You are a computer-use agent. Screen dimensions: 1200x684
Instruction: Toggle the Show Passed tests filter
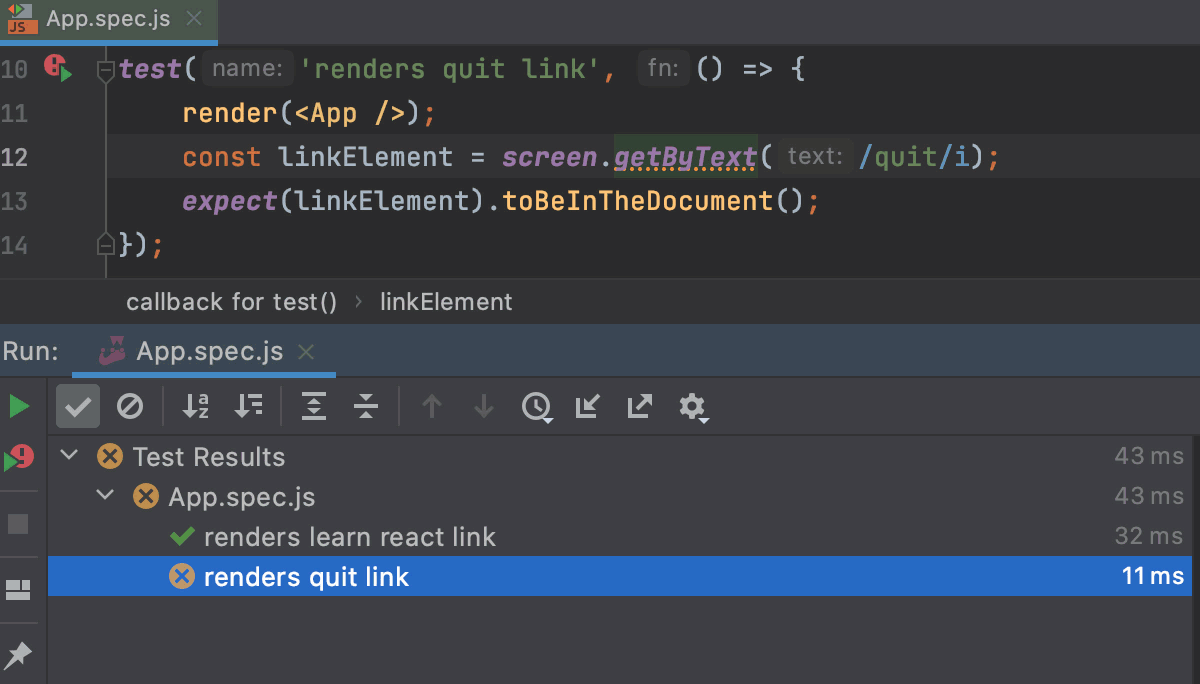tap(78, 406)
